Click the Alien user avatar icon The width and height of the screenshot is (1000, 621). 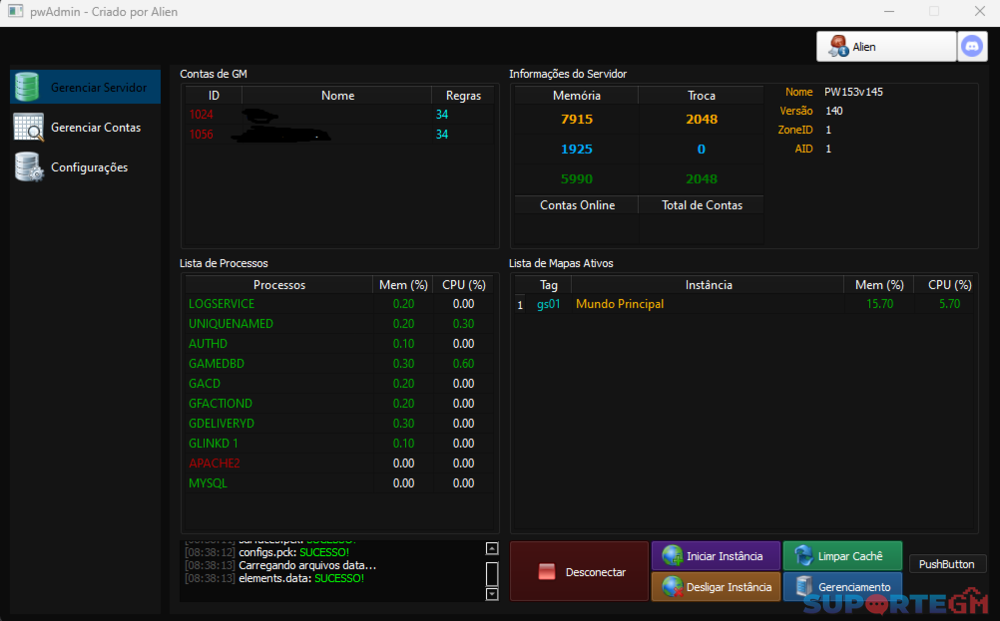point(838,46)
